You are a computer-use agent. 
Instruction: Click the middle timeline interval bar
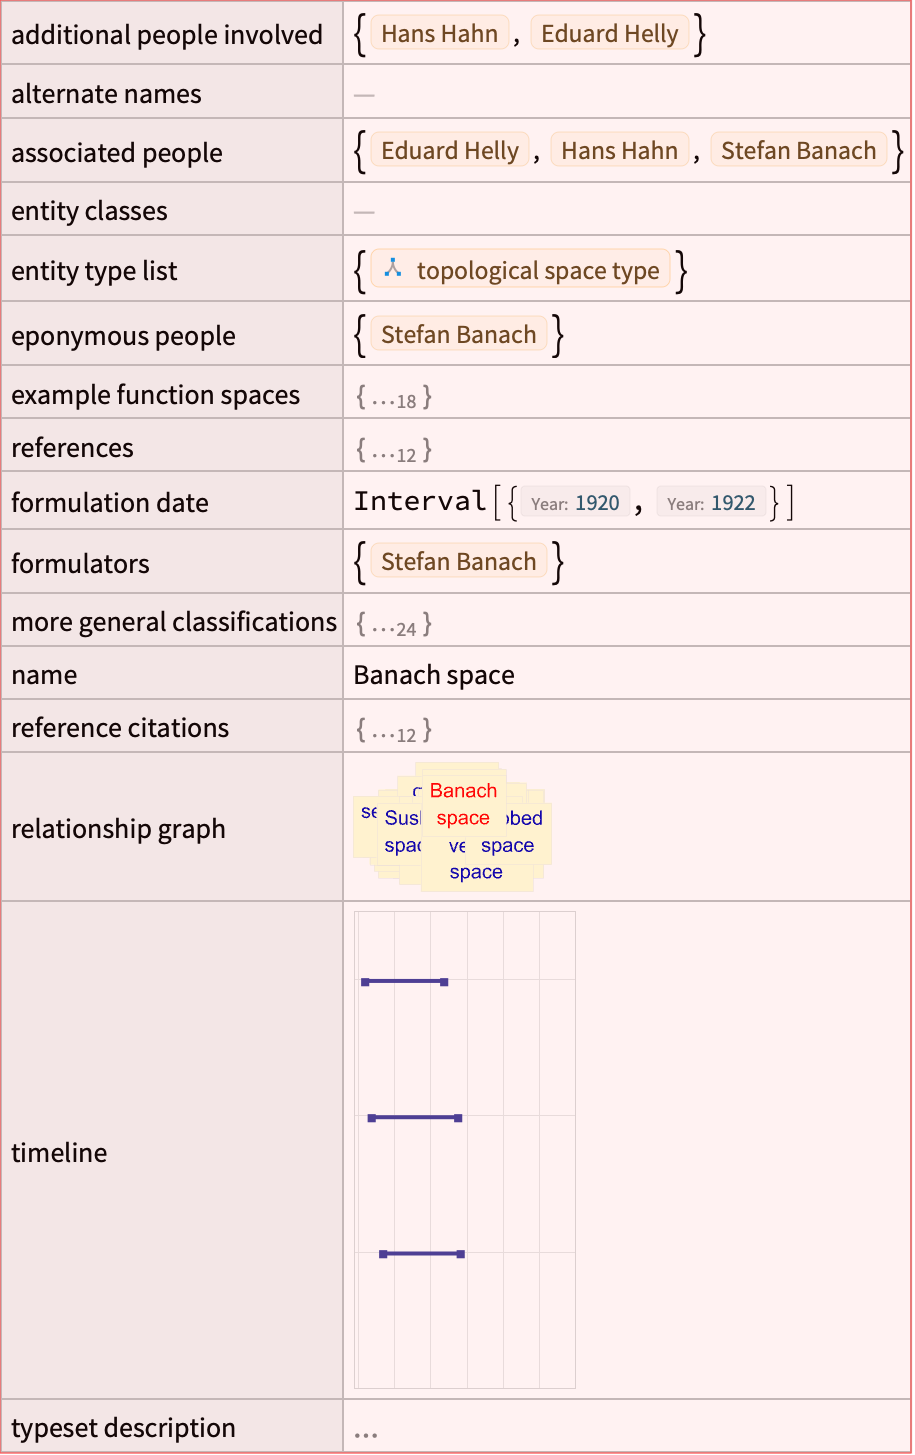coord(415,1117)
